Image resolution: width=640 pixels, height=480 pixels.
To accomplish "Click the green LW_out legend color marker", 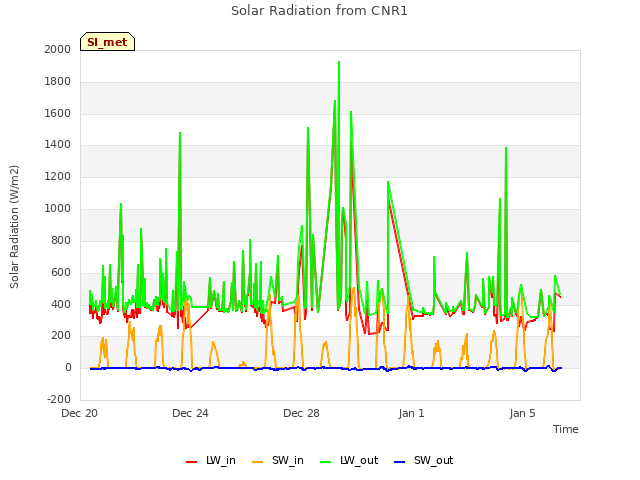I will 326,462.
